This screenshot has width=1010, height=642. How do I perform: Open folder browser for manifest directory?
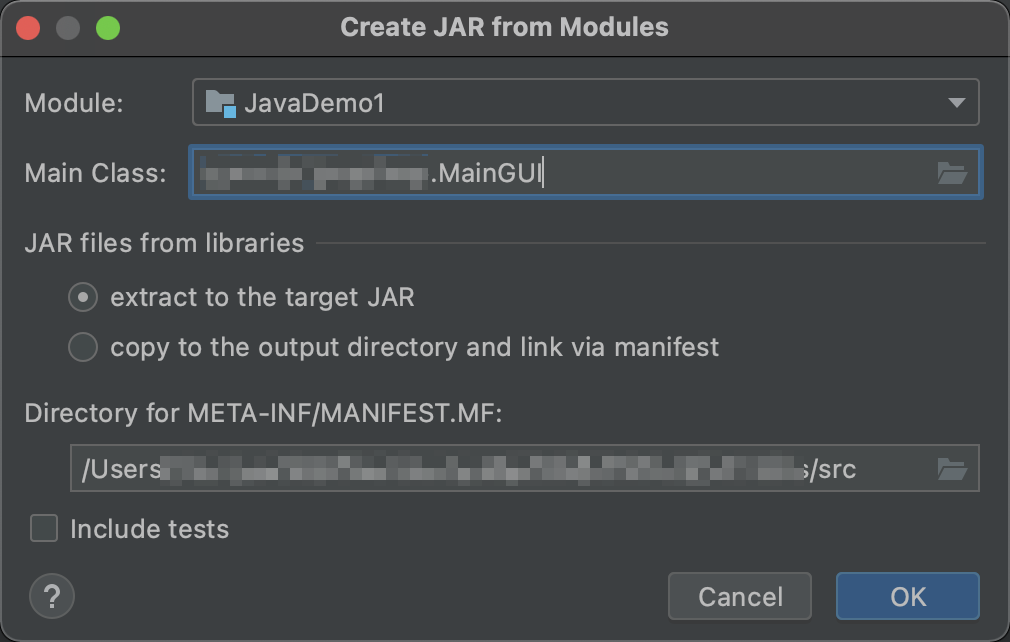(x=952, y=469)
